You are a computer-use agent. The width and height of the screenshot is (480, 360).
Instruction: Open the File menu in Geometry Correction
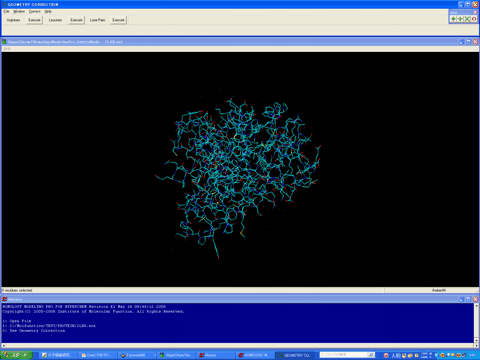pos(6,11)
